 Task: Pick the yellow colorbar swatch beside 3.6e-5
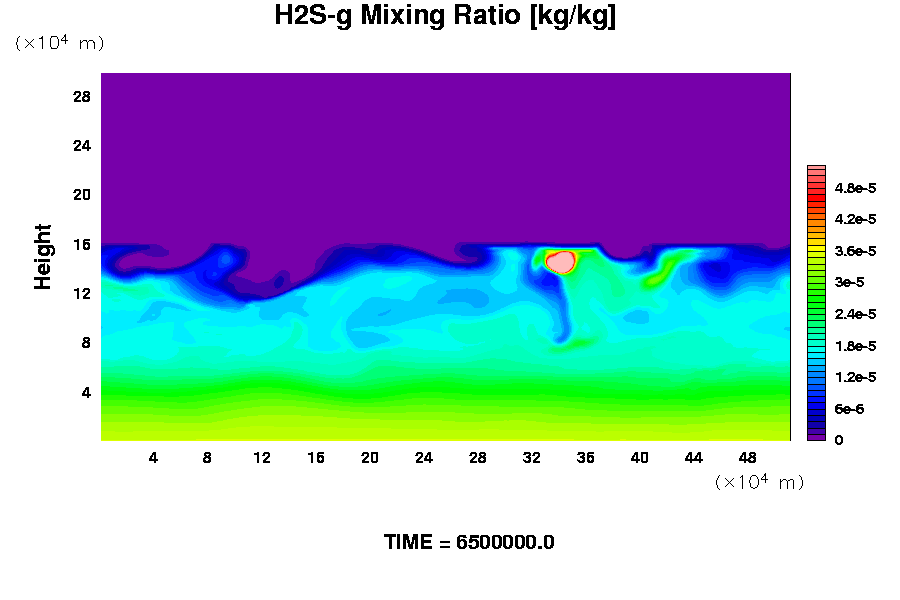816,250
